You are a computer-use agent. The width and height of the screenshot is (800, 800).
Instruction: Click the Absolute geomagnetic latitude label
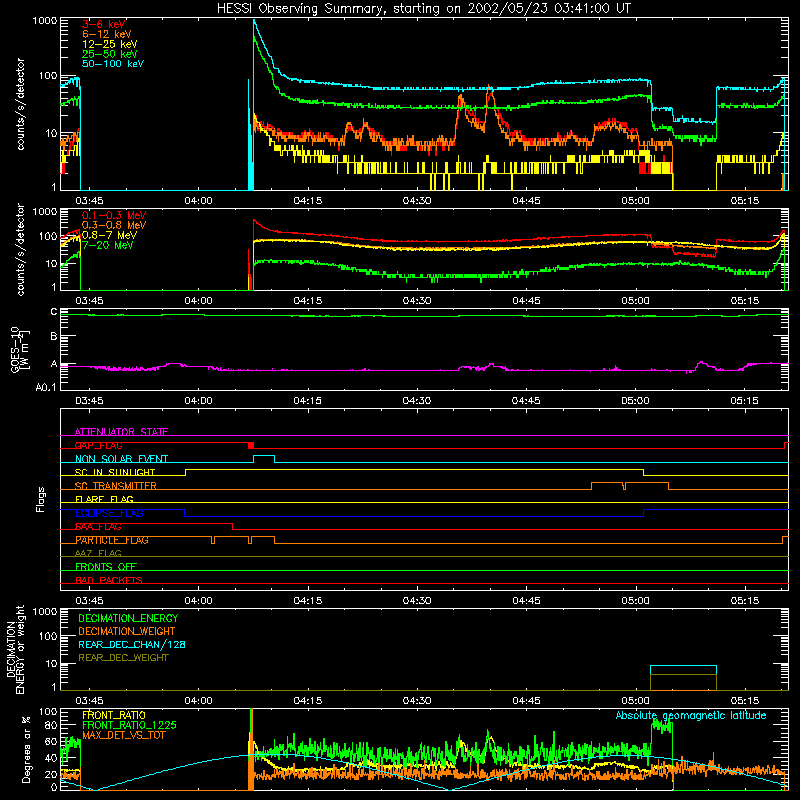click(x=691, y=715)
